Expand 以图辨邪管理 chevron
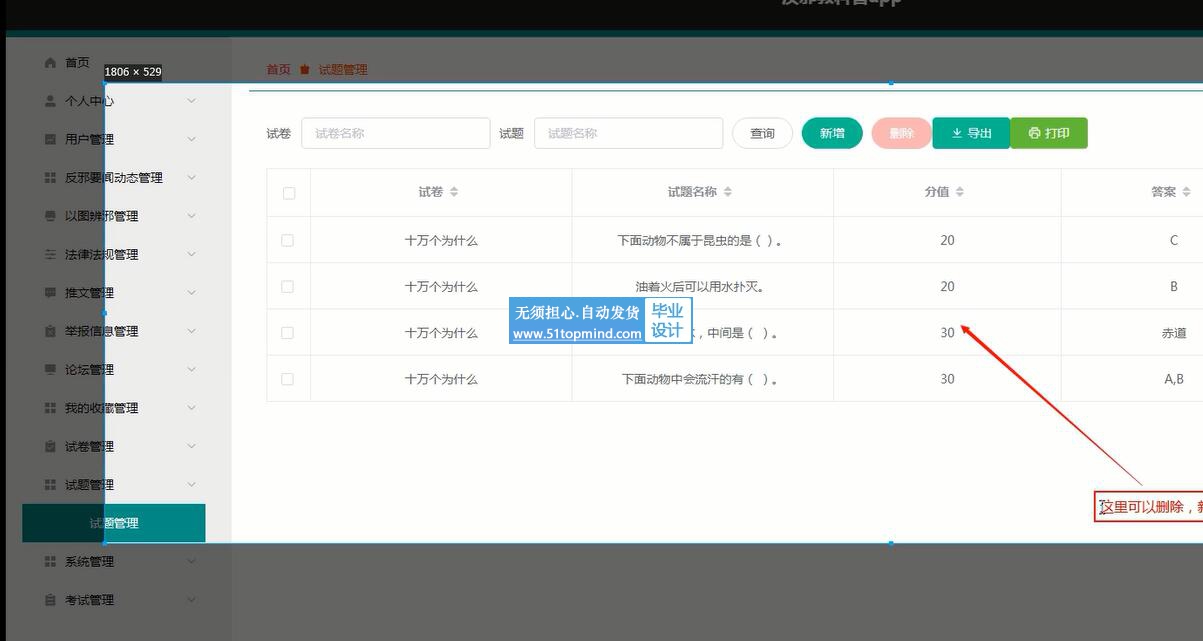The height and width of the screenshot is (641, 1203). pos(191,216)
